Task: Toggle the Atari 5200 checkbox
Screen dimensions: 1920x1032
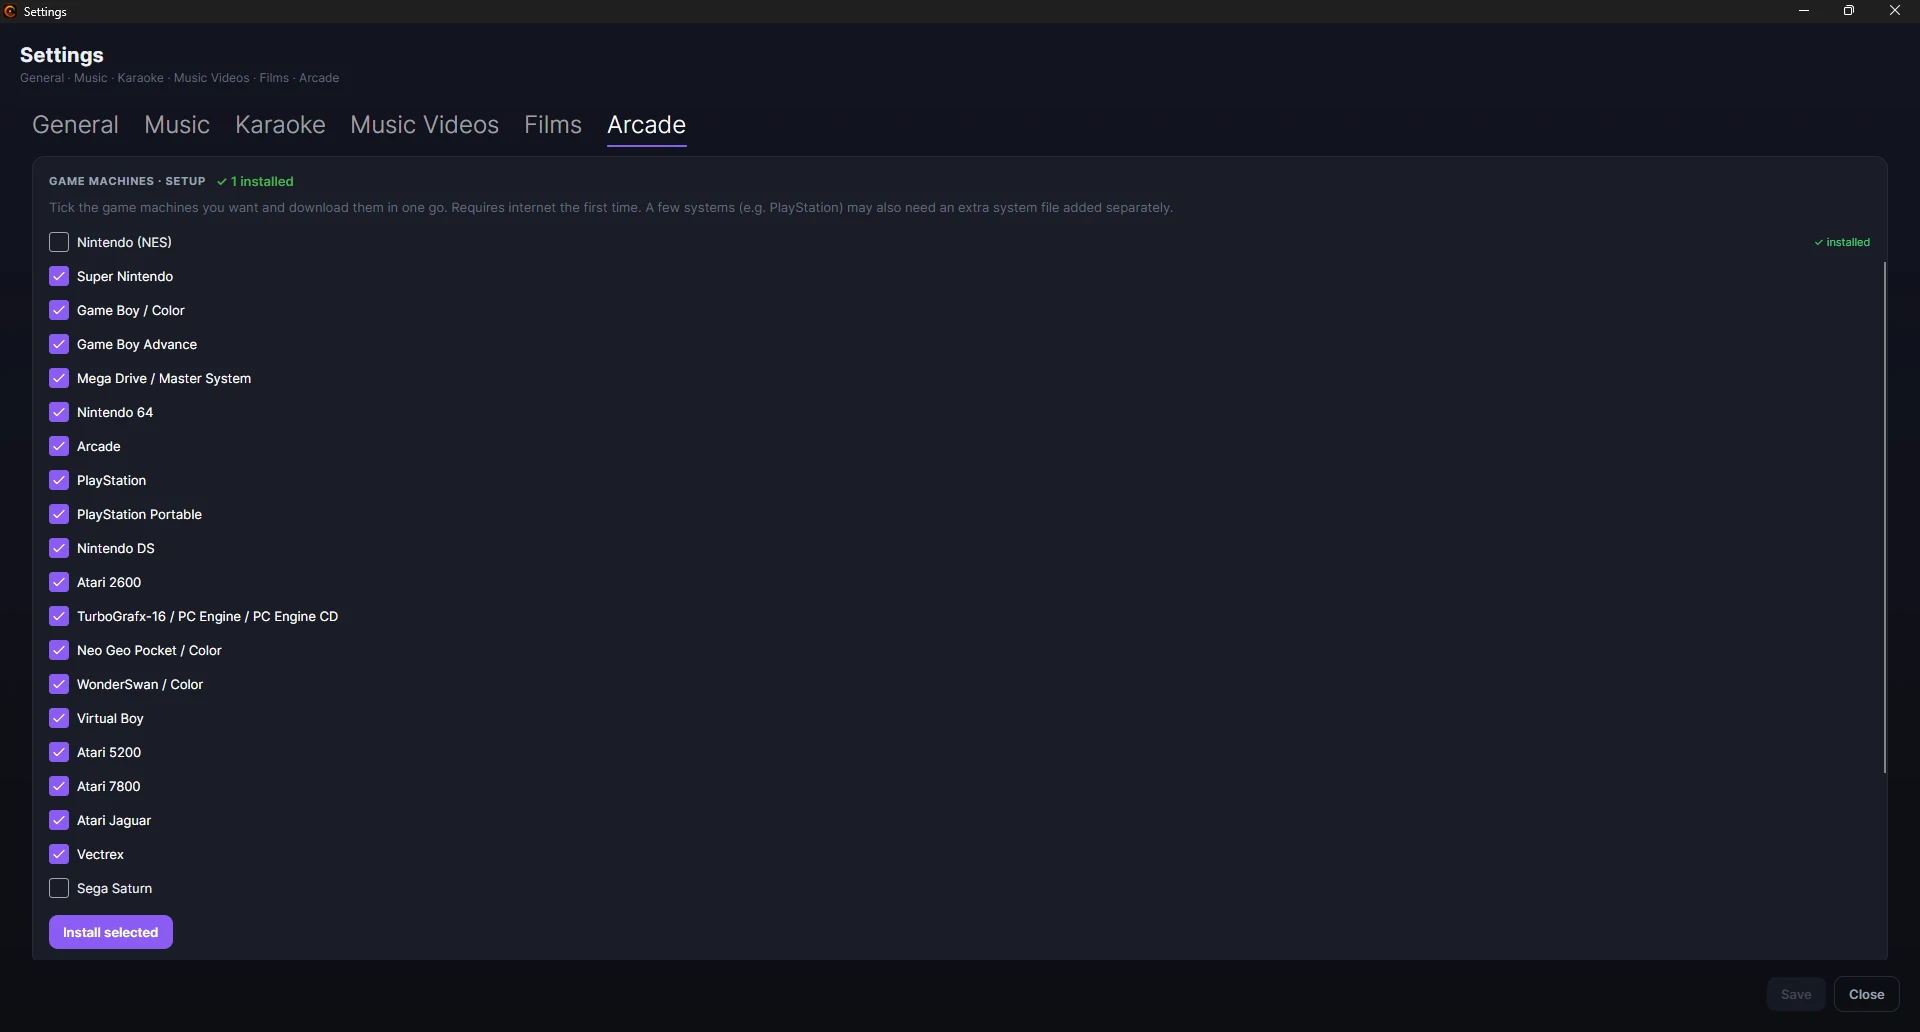Action: click(59, 753)
